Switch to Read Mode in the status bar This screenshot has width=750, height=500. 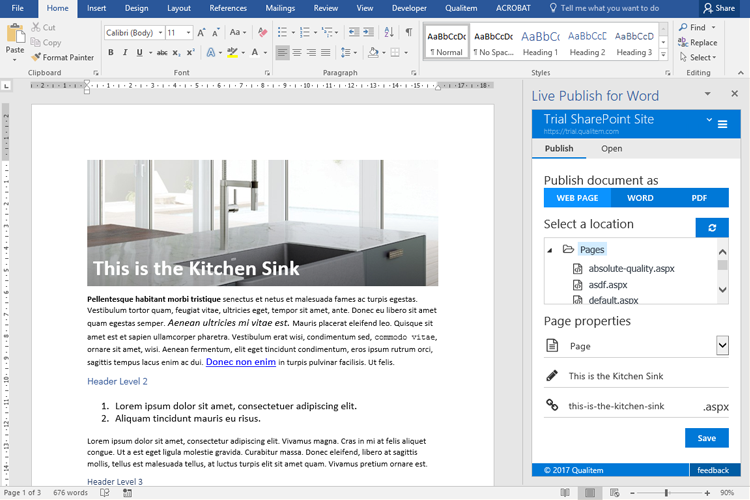point(565,492)
